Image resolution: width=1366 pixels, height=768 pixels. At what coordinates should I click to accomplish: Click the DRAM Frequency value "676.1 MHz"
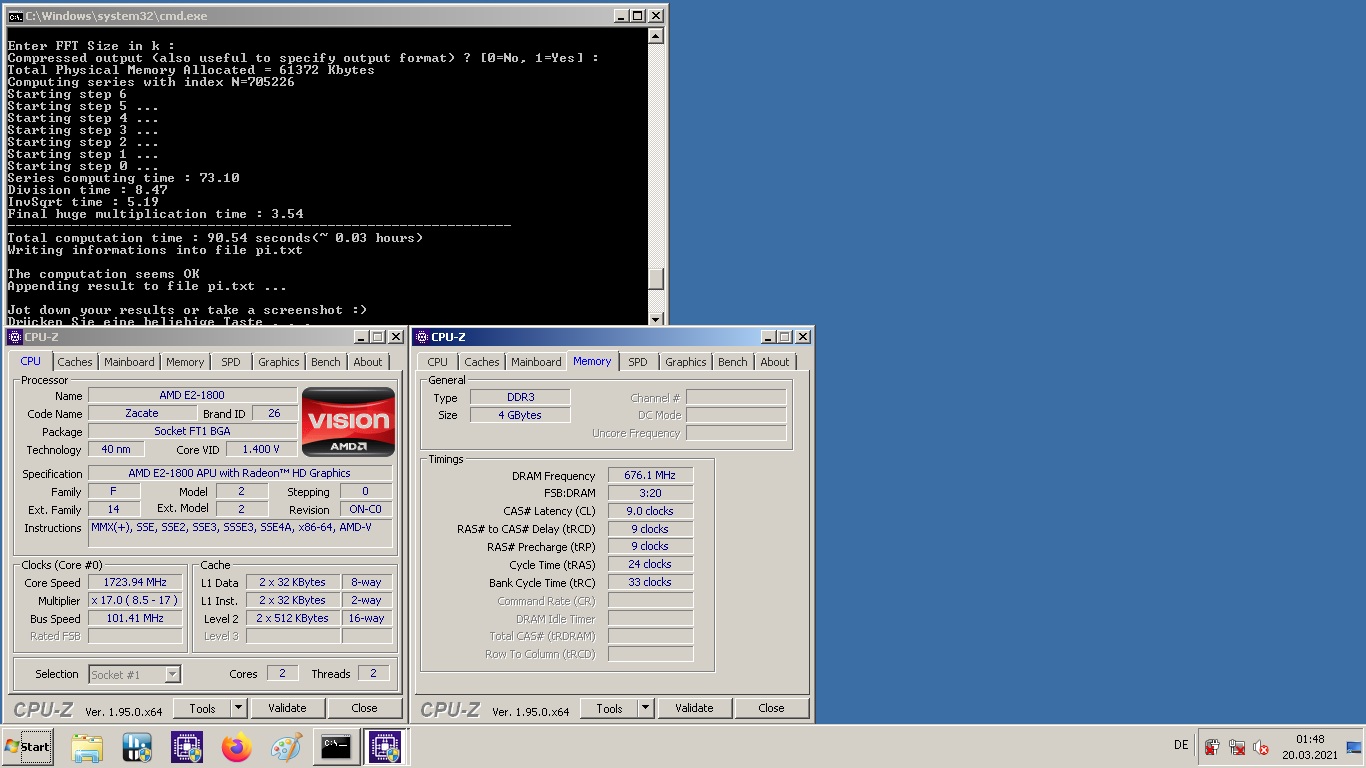[x=650, y=476]
